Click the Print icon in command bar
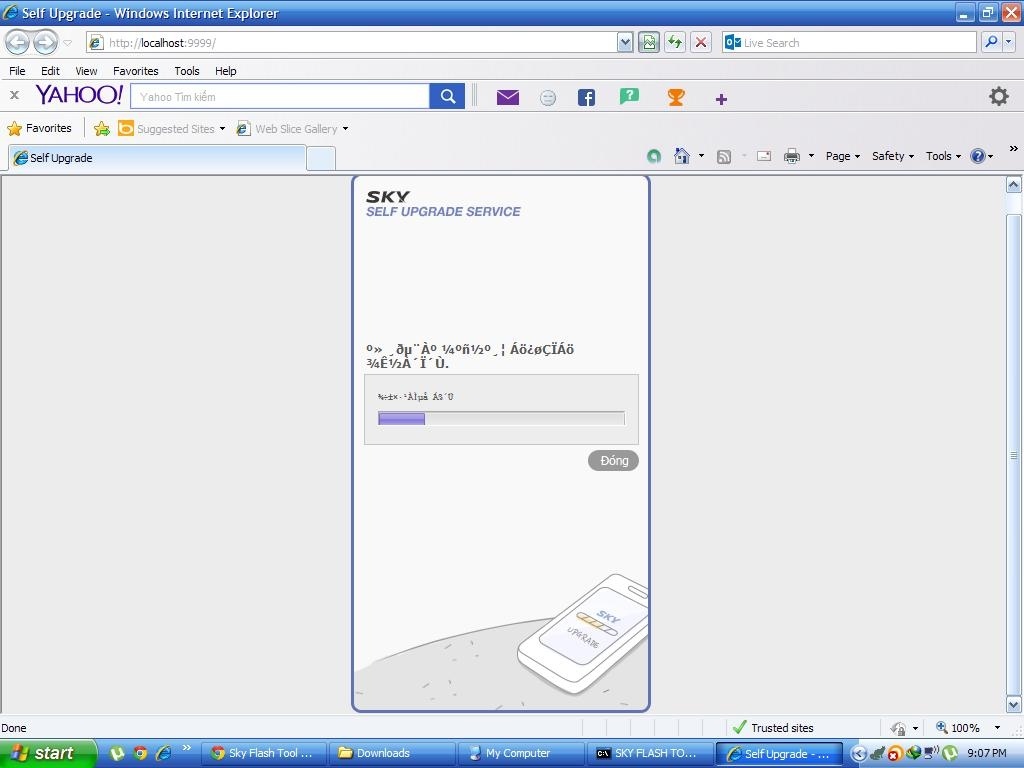1024x768 pixels. point(792,156)
